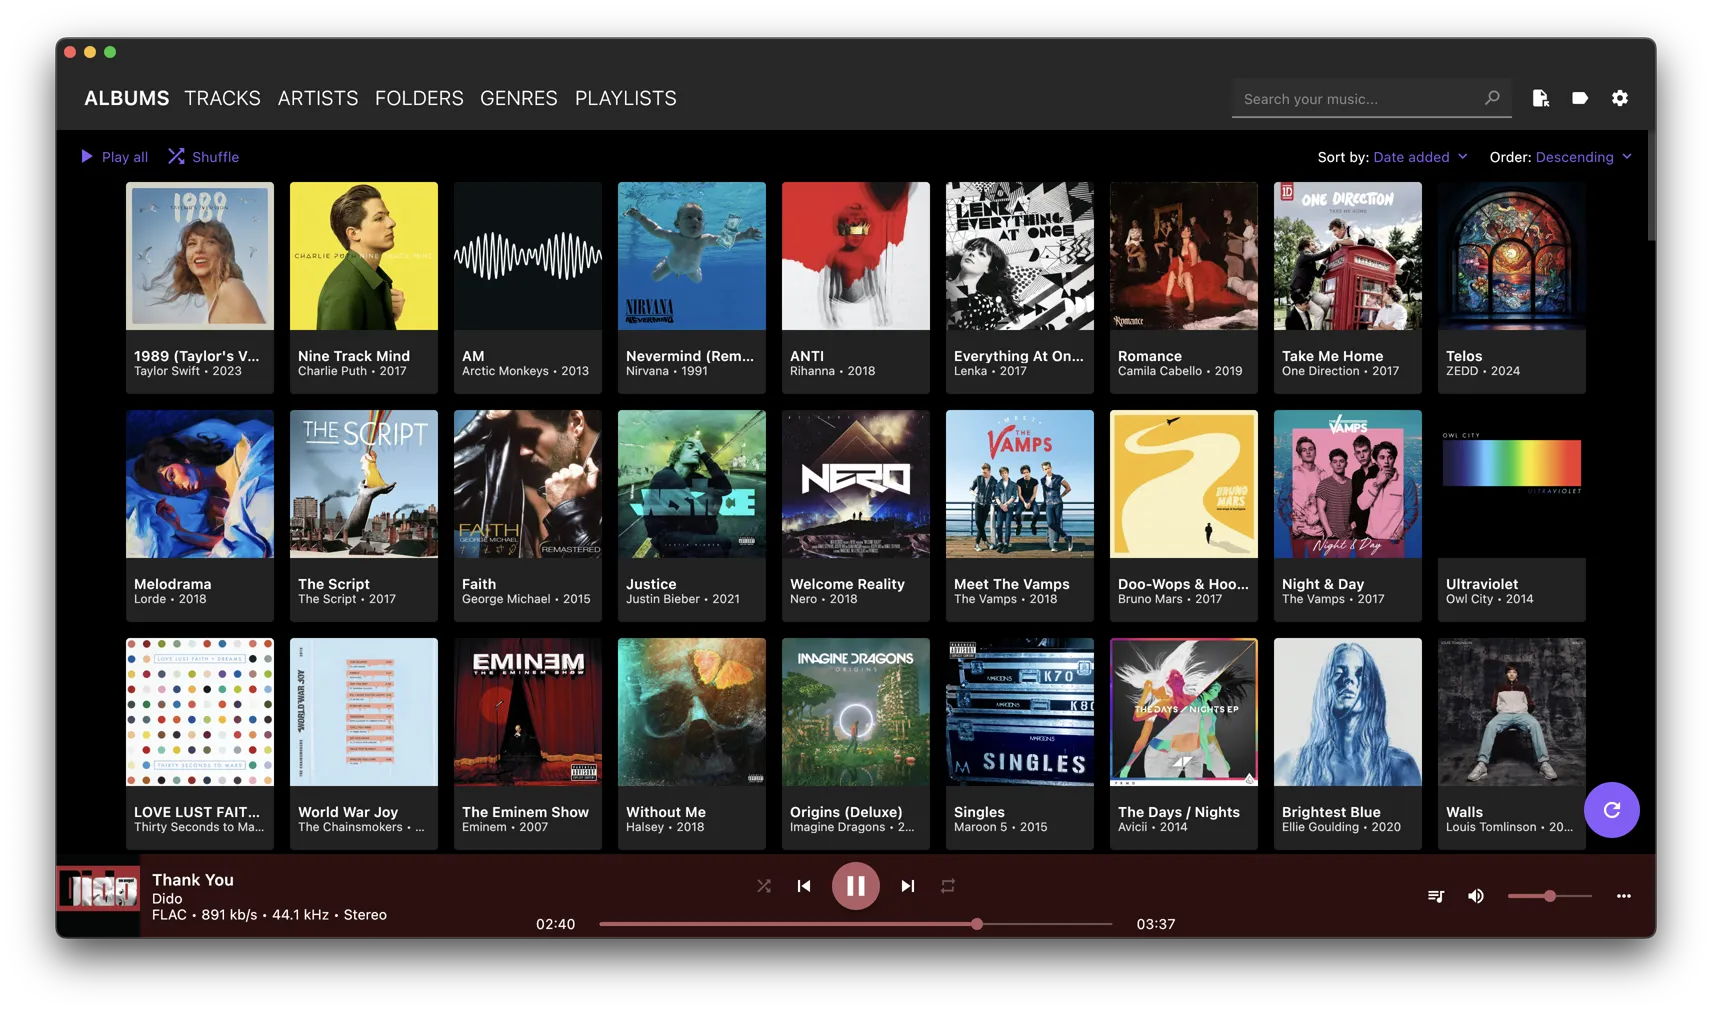Toggle repeat mode in the player bar
Viewport: 1712px width, 1012px height.
(947, 886)
